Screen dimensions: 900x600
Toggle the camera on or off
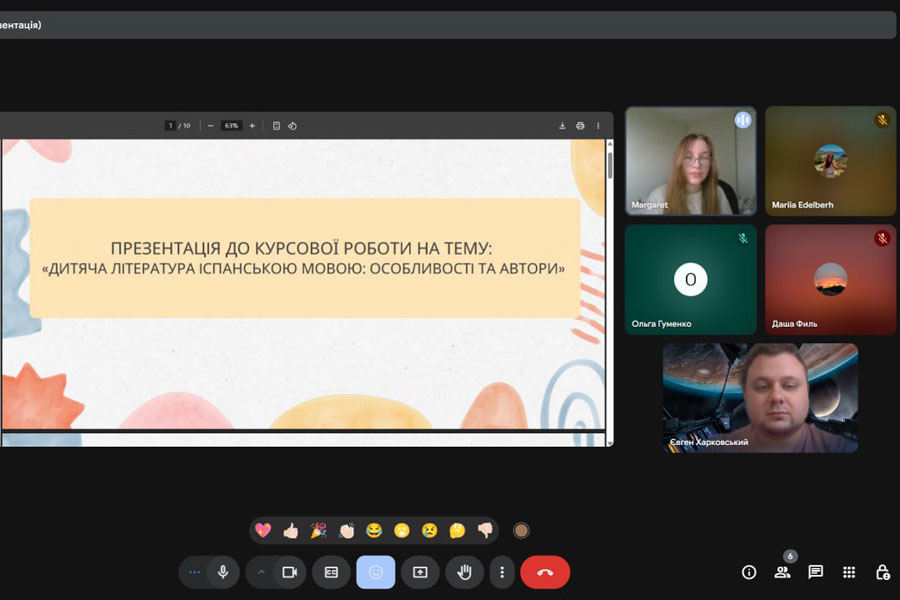(x=290, y=572)
